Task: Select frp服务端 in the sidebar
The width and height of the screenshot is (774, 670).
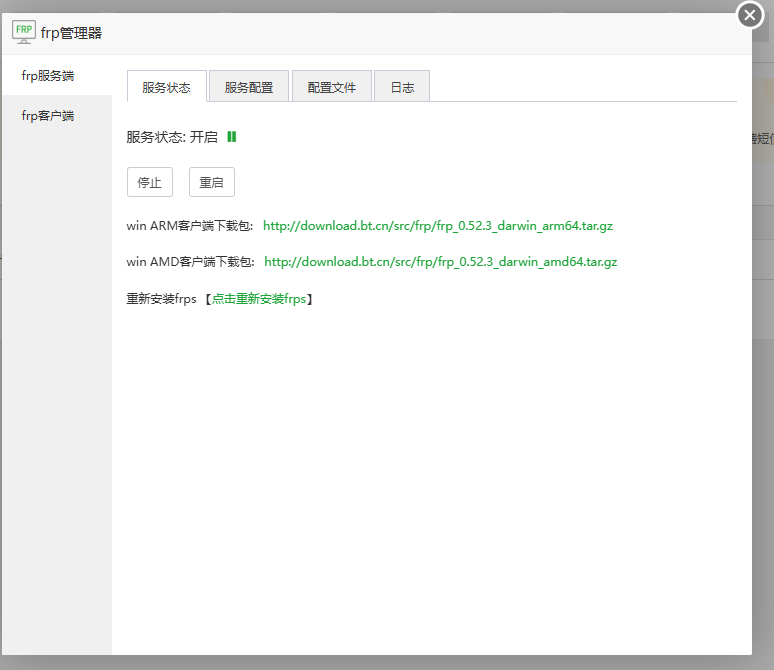Action: pyautogui.click(x=57, y=76)
